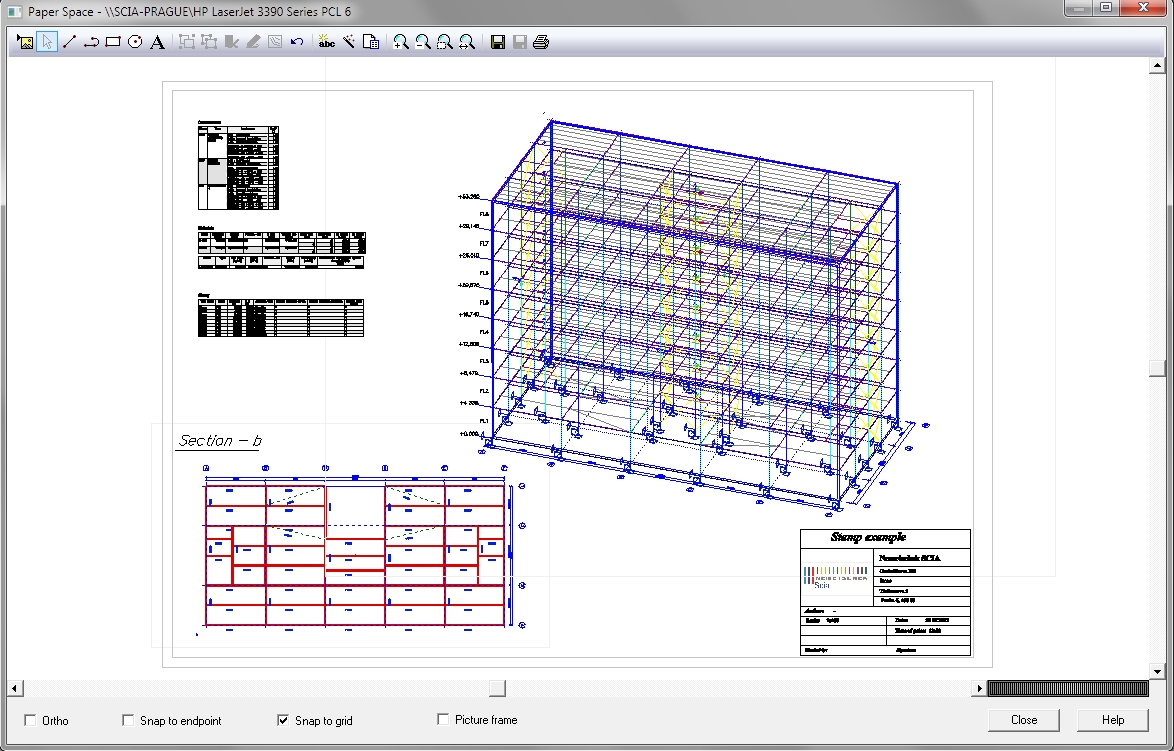Uncheck Snap to grid option
The image size is (1174, 751).
(283, 720)
